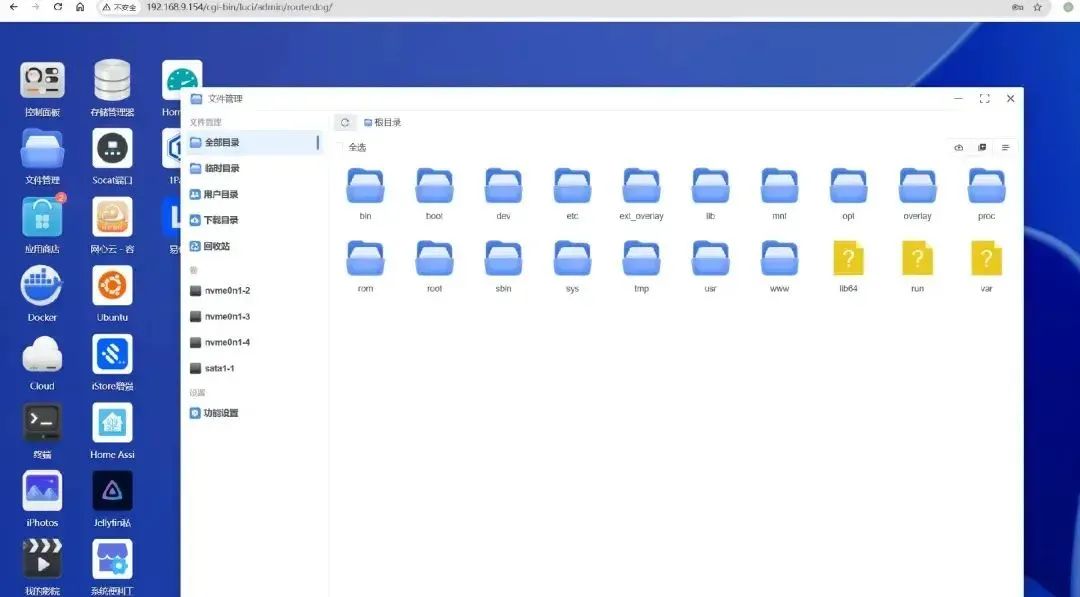Viewport: 1080px width, 597px height.
Task: Open the Cloud desktop icon
Action: tap(42, 354)
